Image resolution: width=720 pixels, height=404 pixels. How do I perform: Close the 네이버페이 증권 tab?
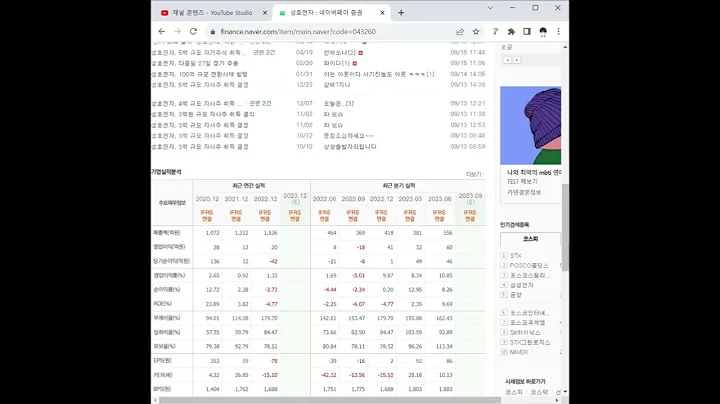click(382, 13)
